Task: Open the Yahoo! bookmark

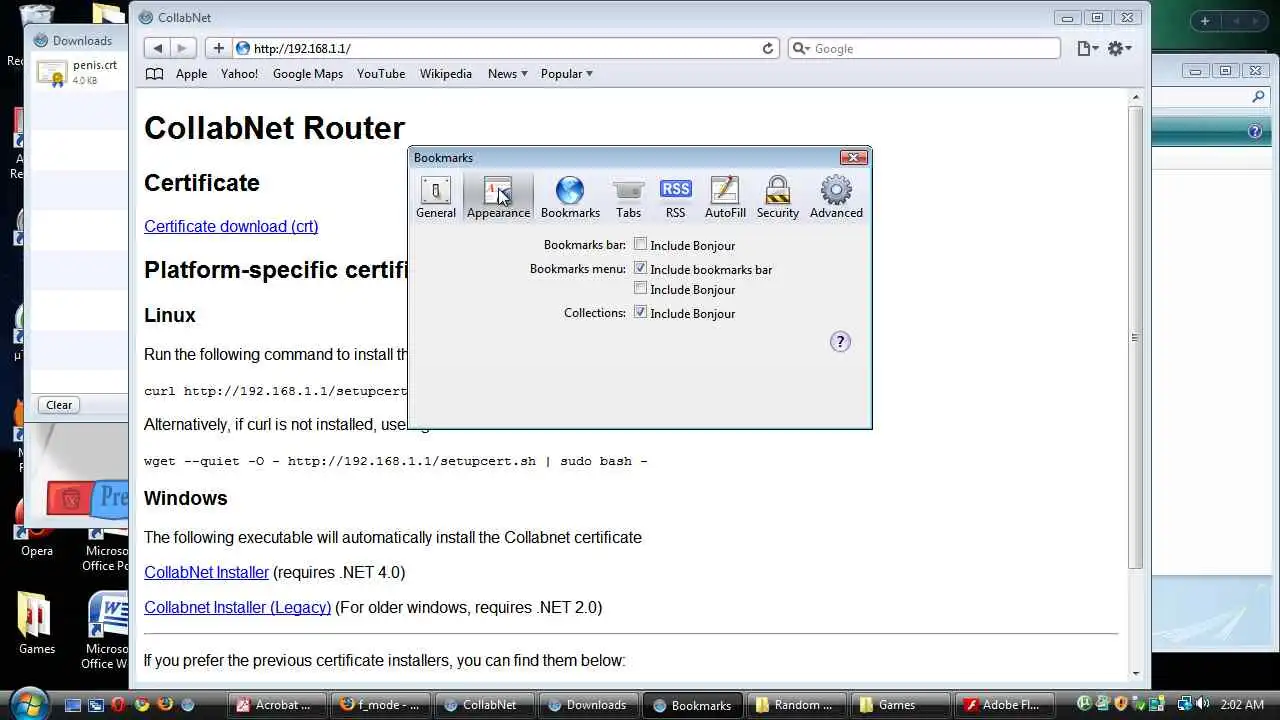Action: [239, 74]
